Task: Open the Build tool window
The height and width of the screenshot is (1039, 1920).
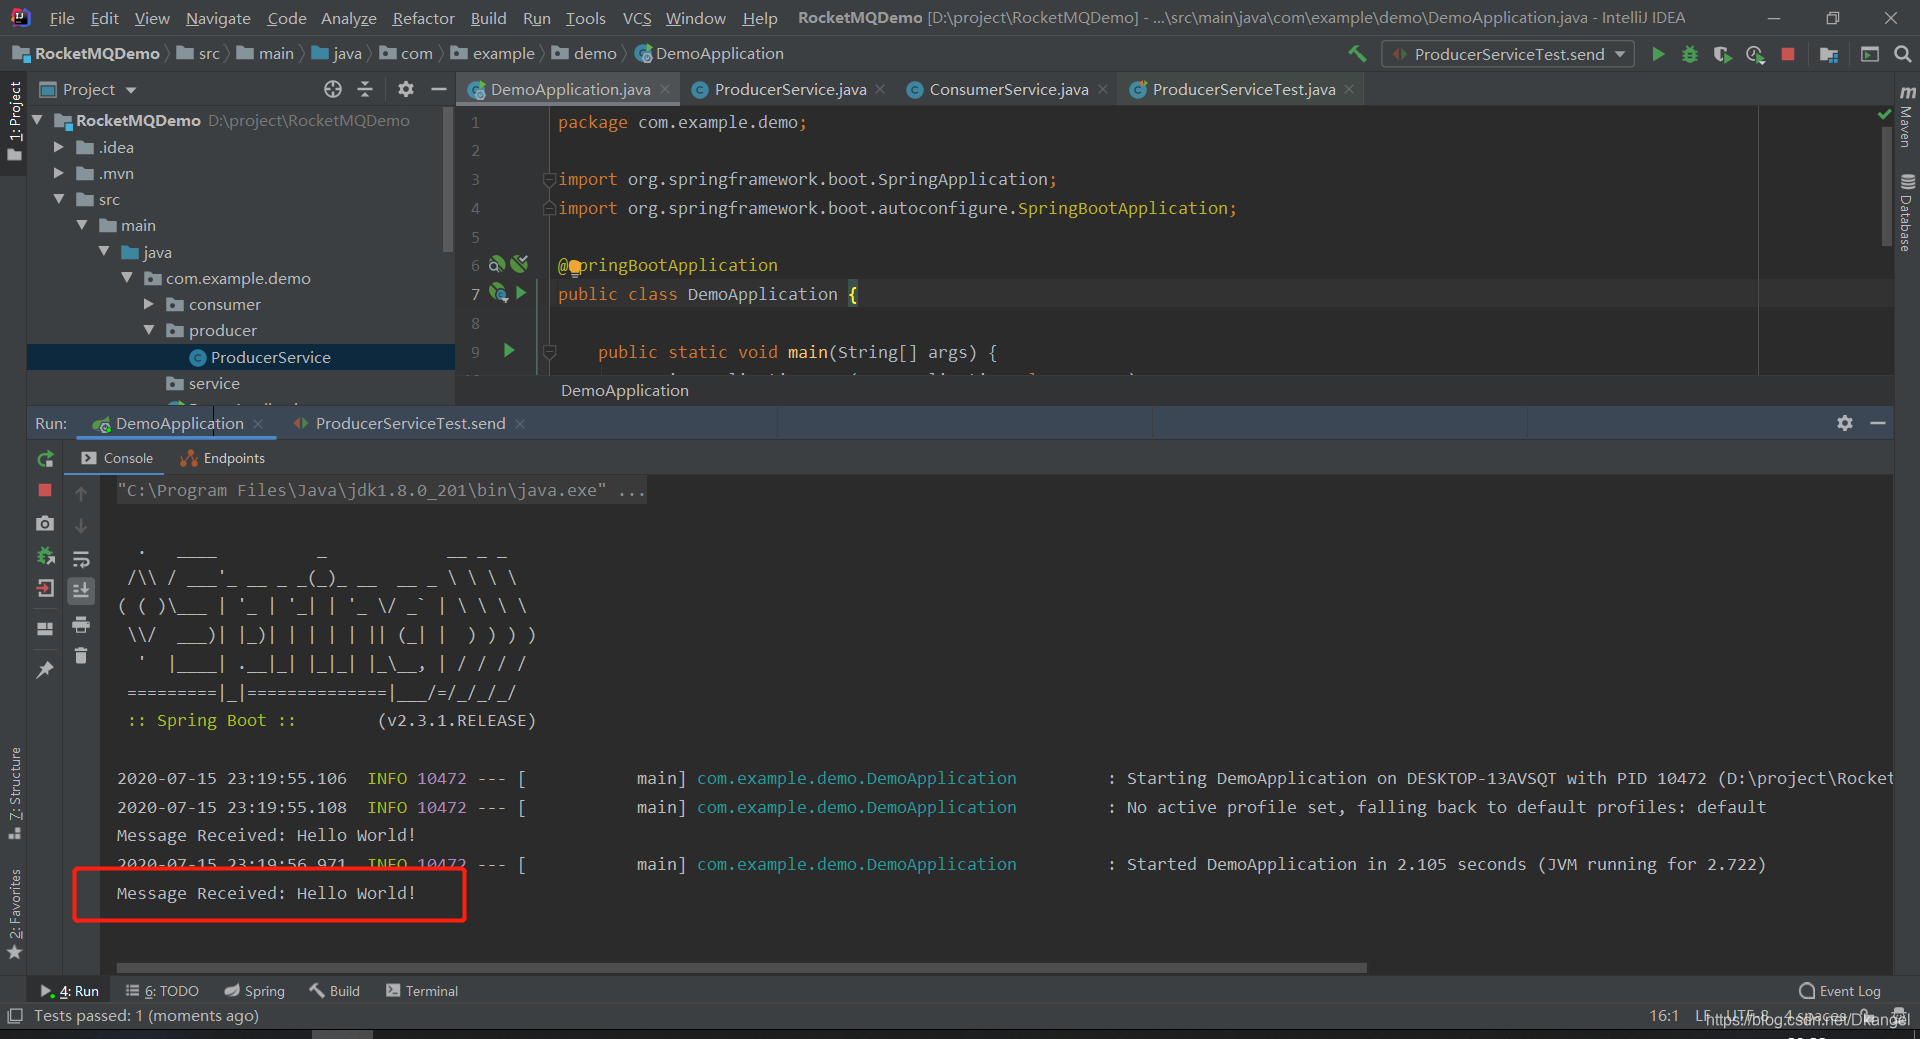Action: [334, 991]
